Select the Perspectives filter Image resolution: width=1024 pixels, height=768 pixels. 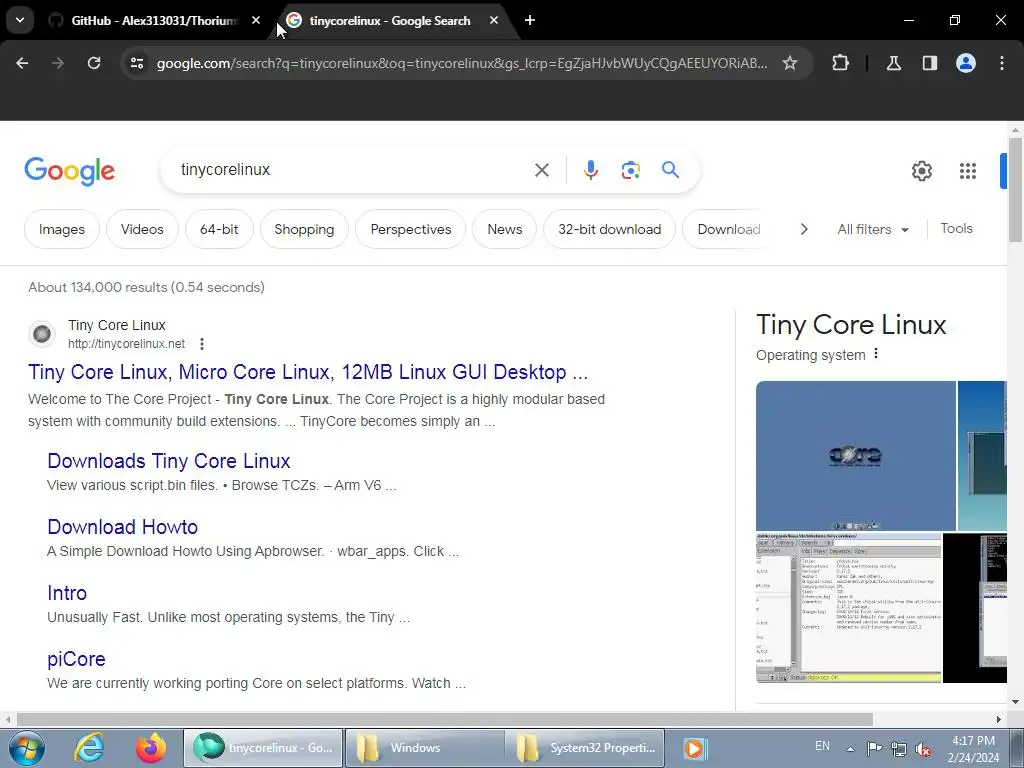(x=411, y=229)
